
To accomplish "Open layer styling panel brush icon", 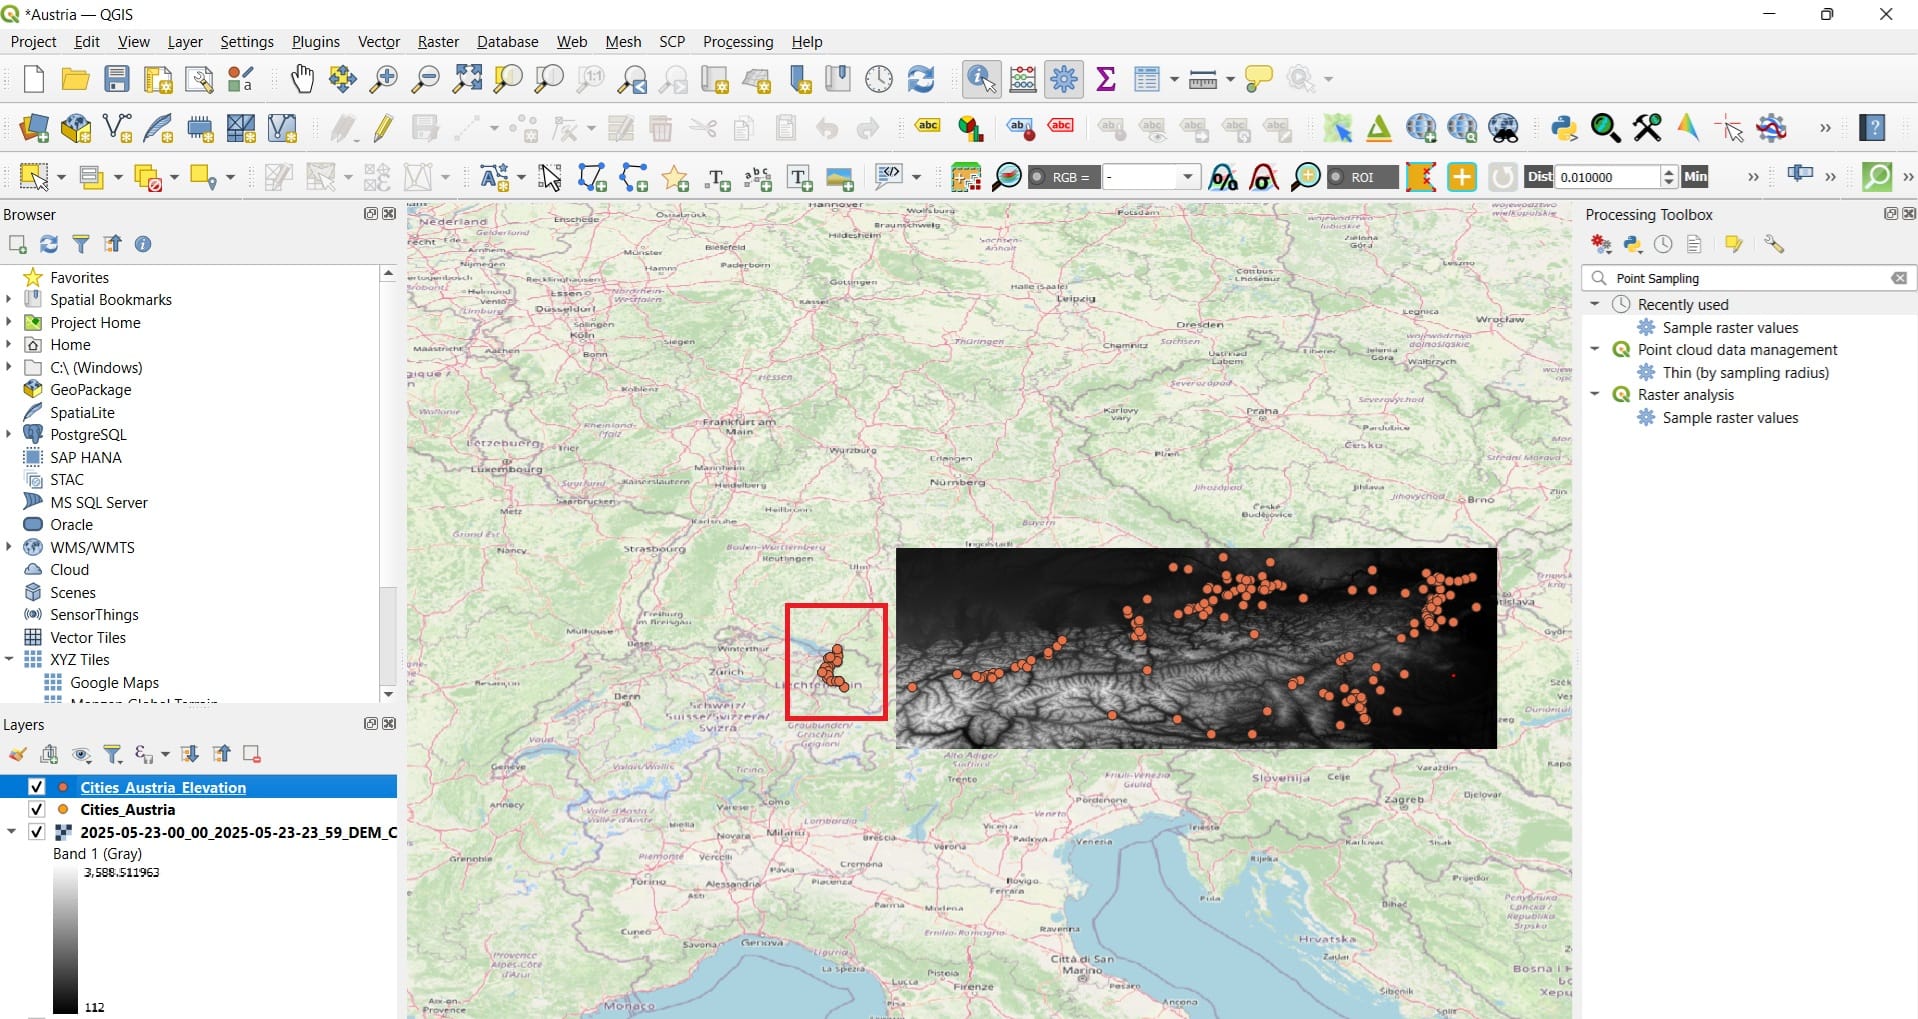I will point(18,754).
